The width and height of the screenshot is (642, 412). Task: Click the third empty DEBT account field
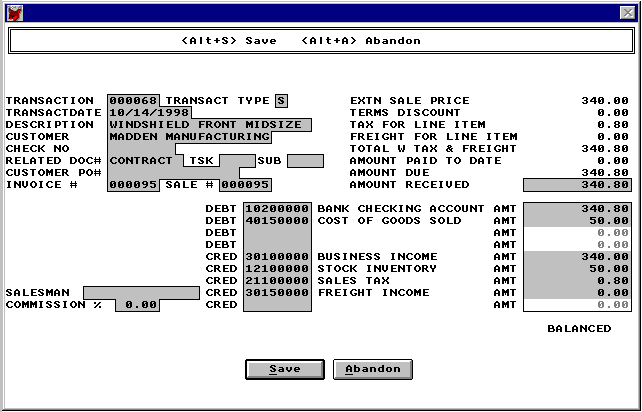[x=277, y=233]
